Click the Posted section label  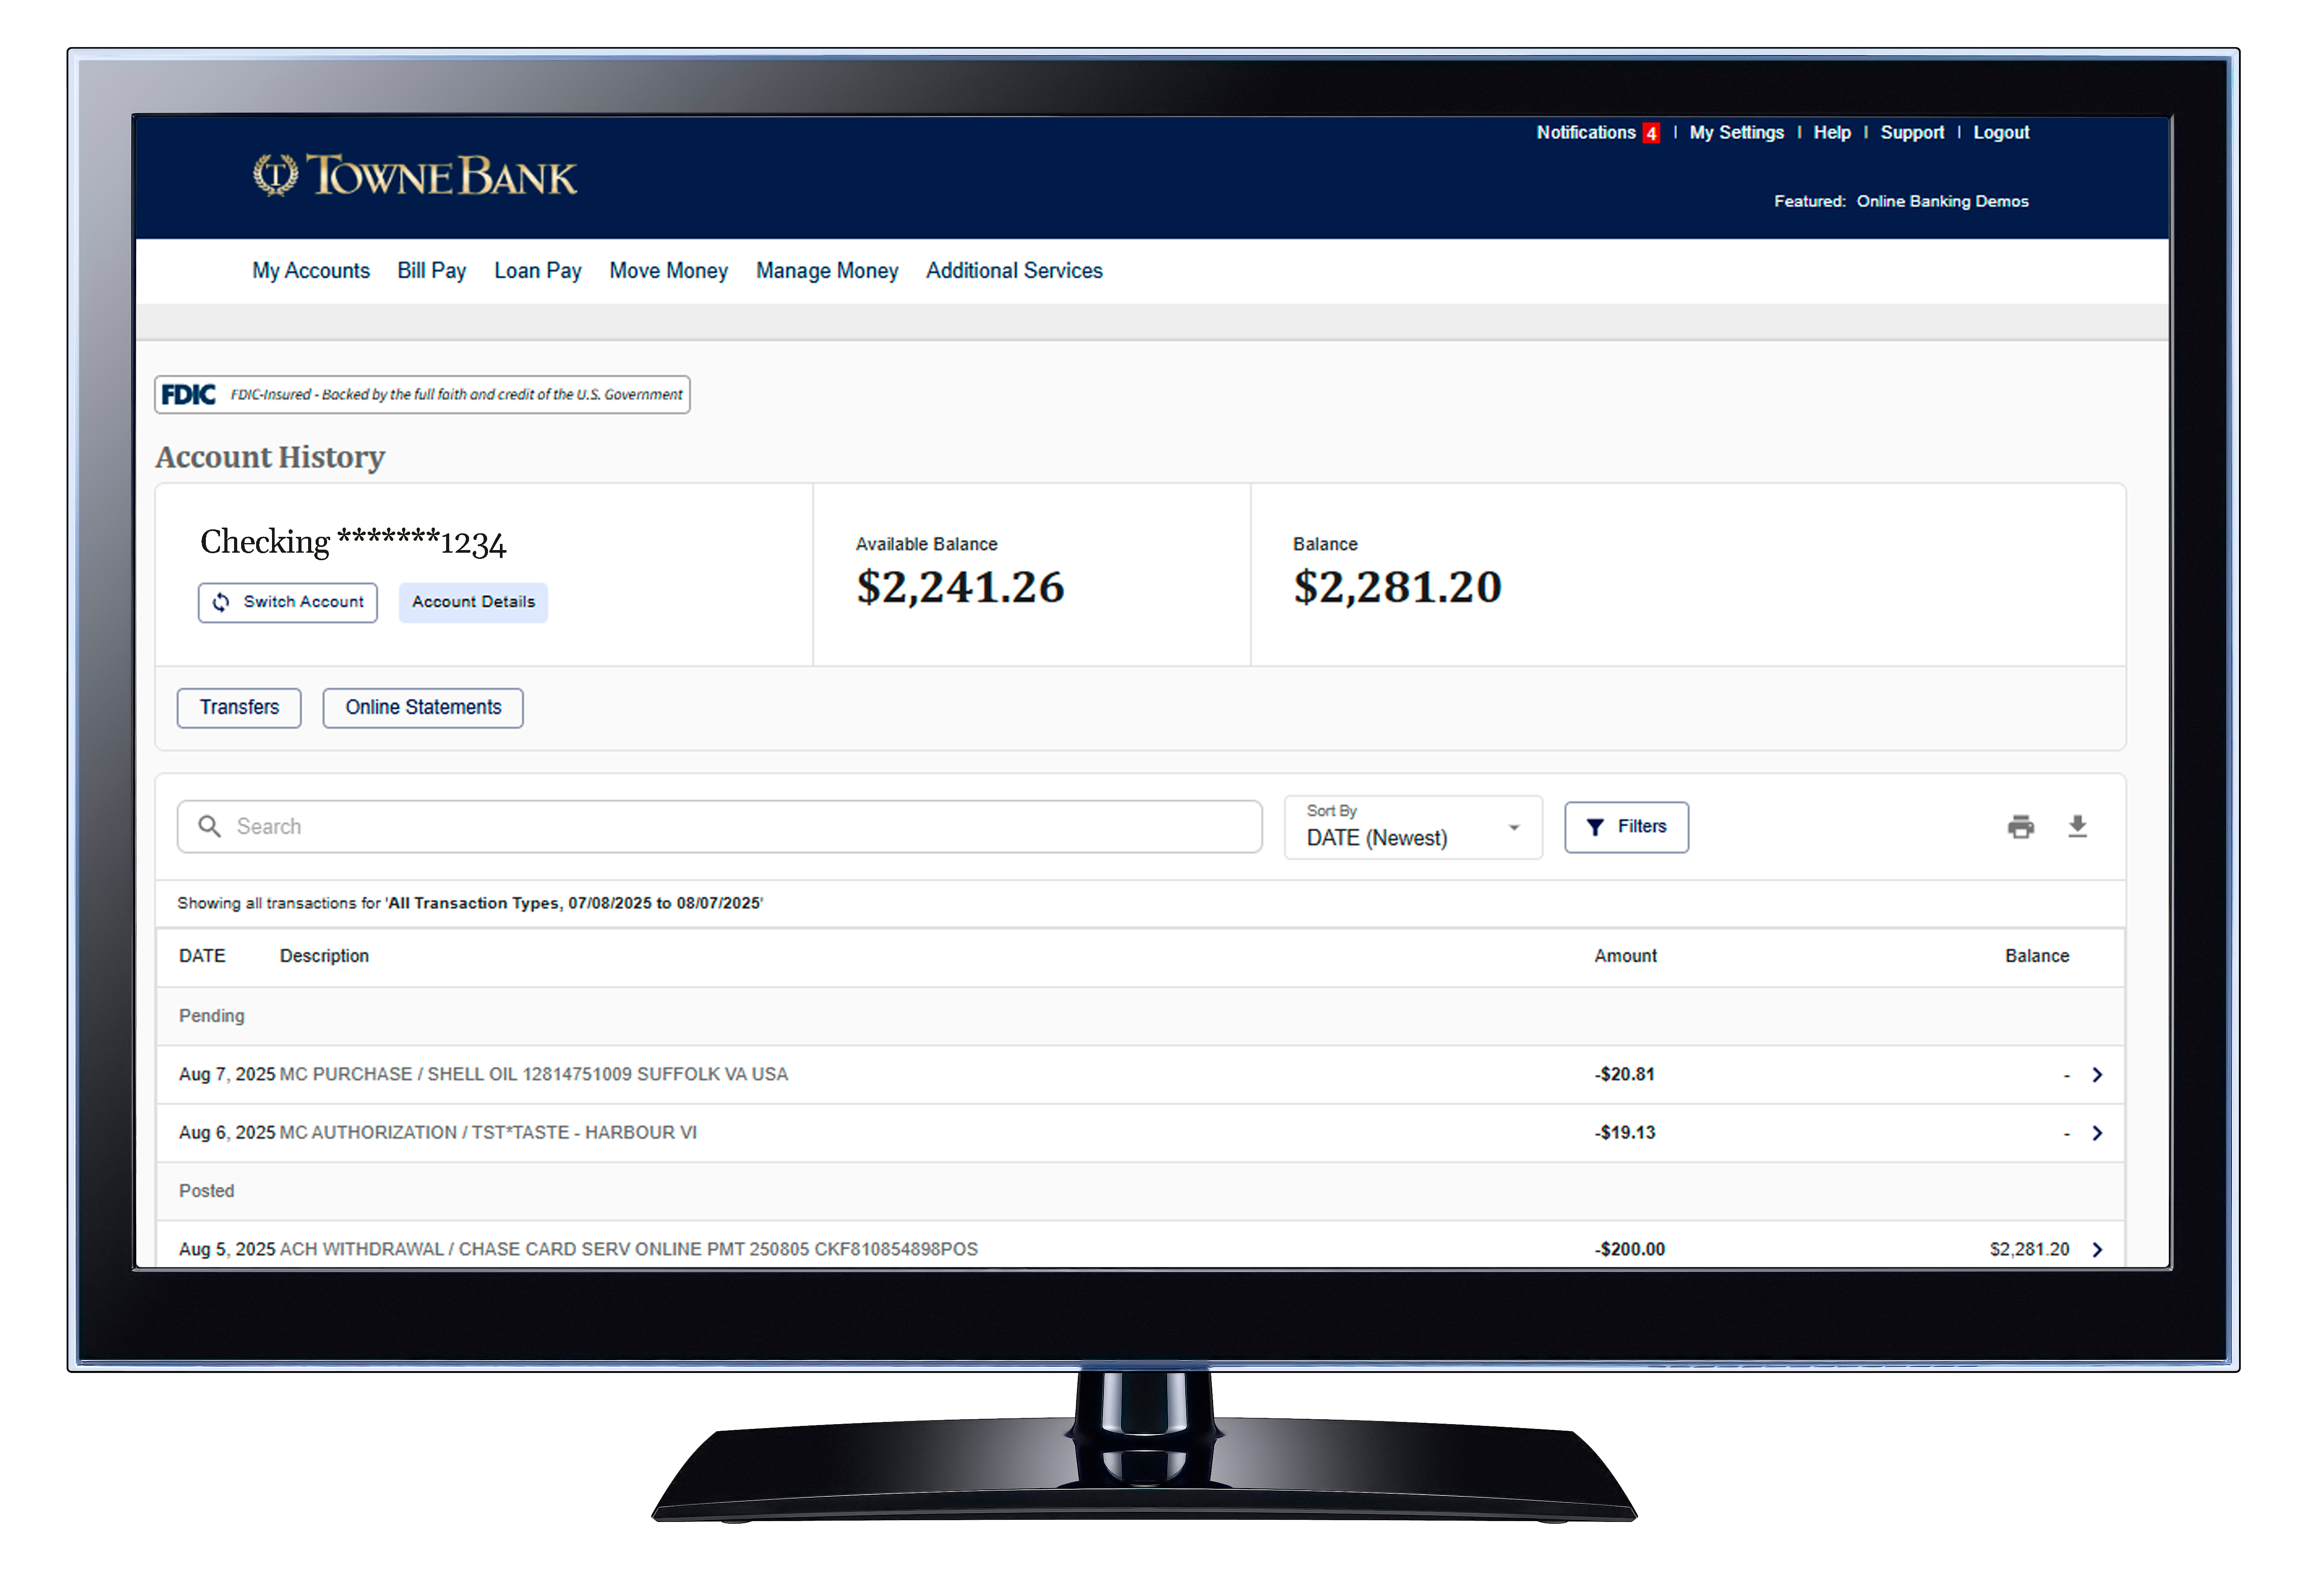pos(206,1191)
